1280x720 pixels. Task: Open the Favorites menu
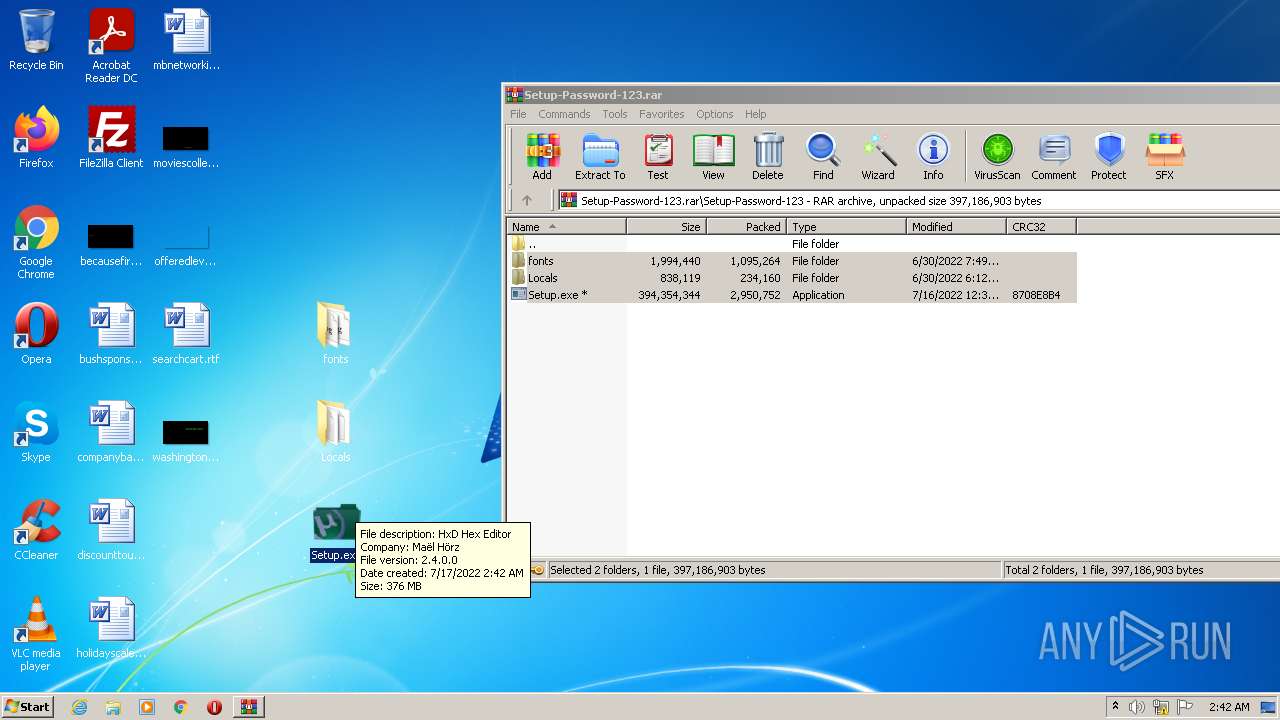[x=662, y=114]
